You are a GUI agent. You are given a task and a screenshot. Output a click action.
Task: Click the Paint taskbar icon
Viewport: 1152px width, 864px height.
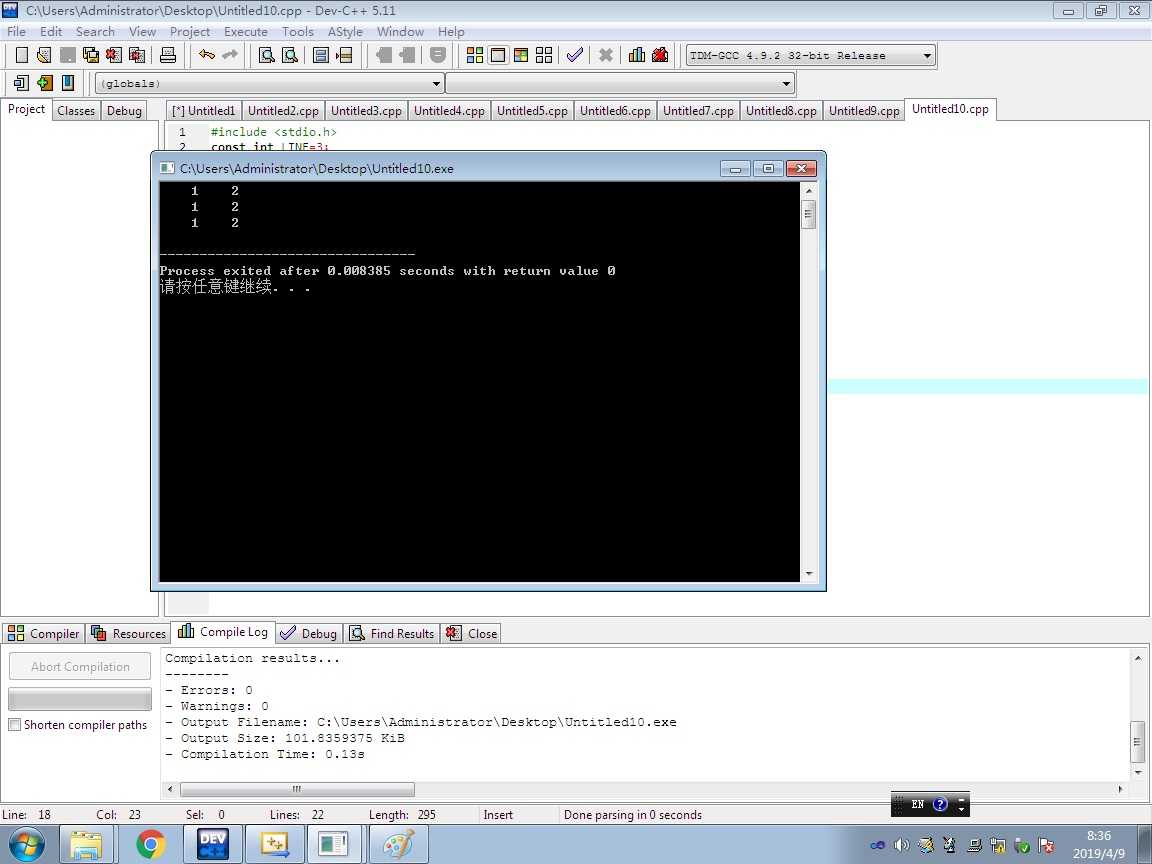[x=399, y=845]
